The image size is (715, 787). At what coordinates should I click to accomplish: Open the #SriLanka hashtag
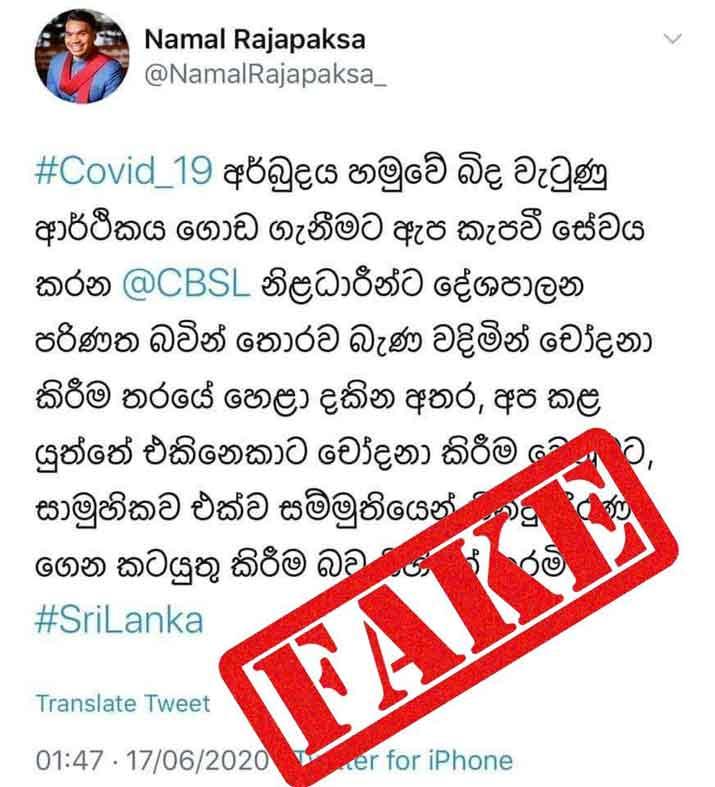coord(119,620)
